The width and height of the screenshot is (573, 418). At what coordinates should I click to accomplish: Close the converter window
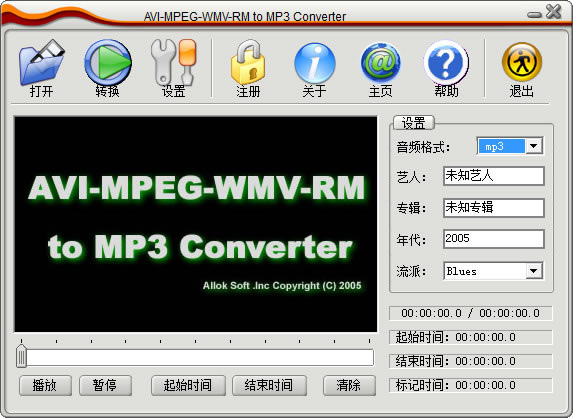tap(553, 12)
